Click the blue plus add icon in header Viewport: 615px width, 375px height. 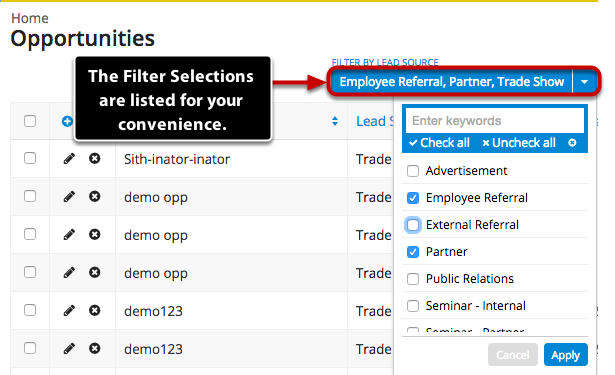pyautogui.click(x=67, y=121)
